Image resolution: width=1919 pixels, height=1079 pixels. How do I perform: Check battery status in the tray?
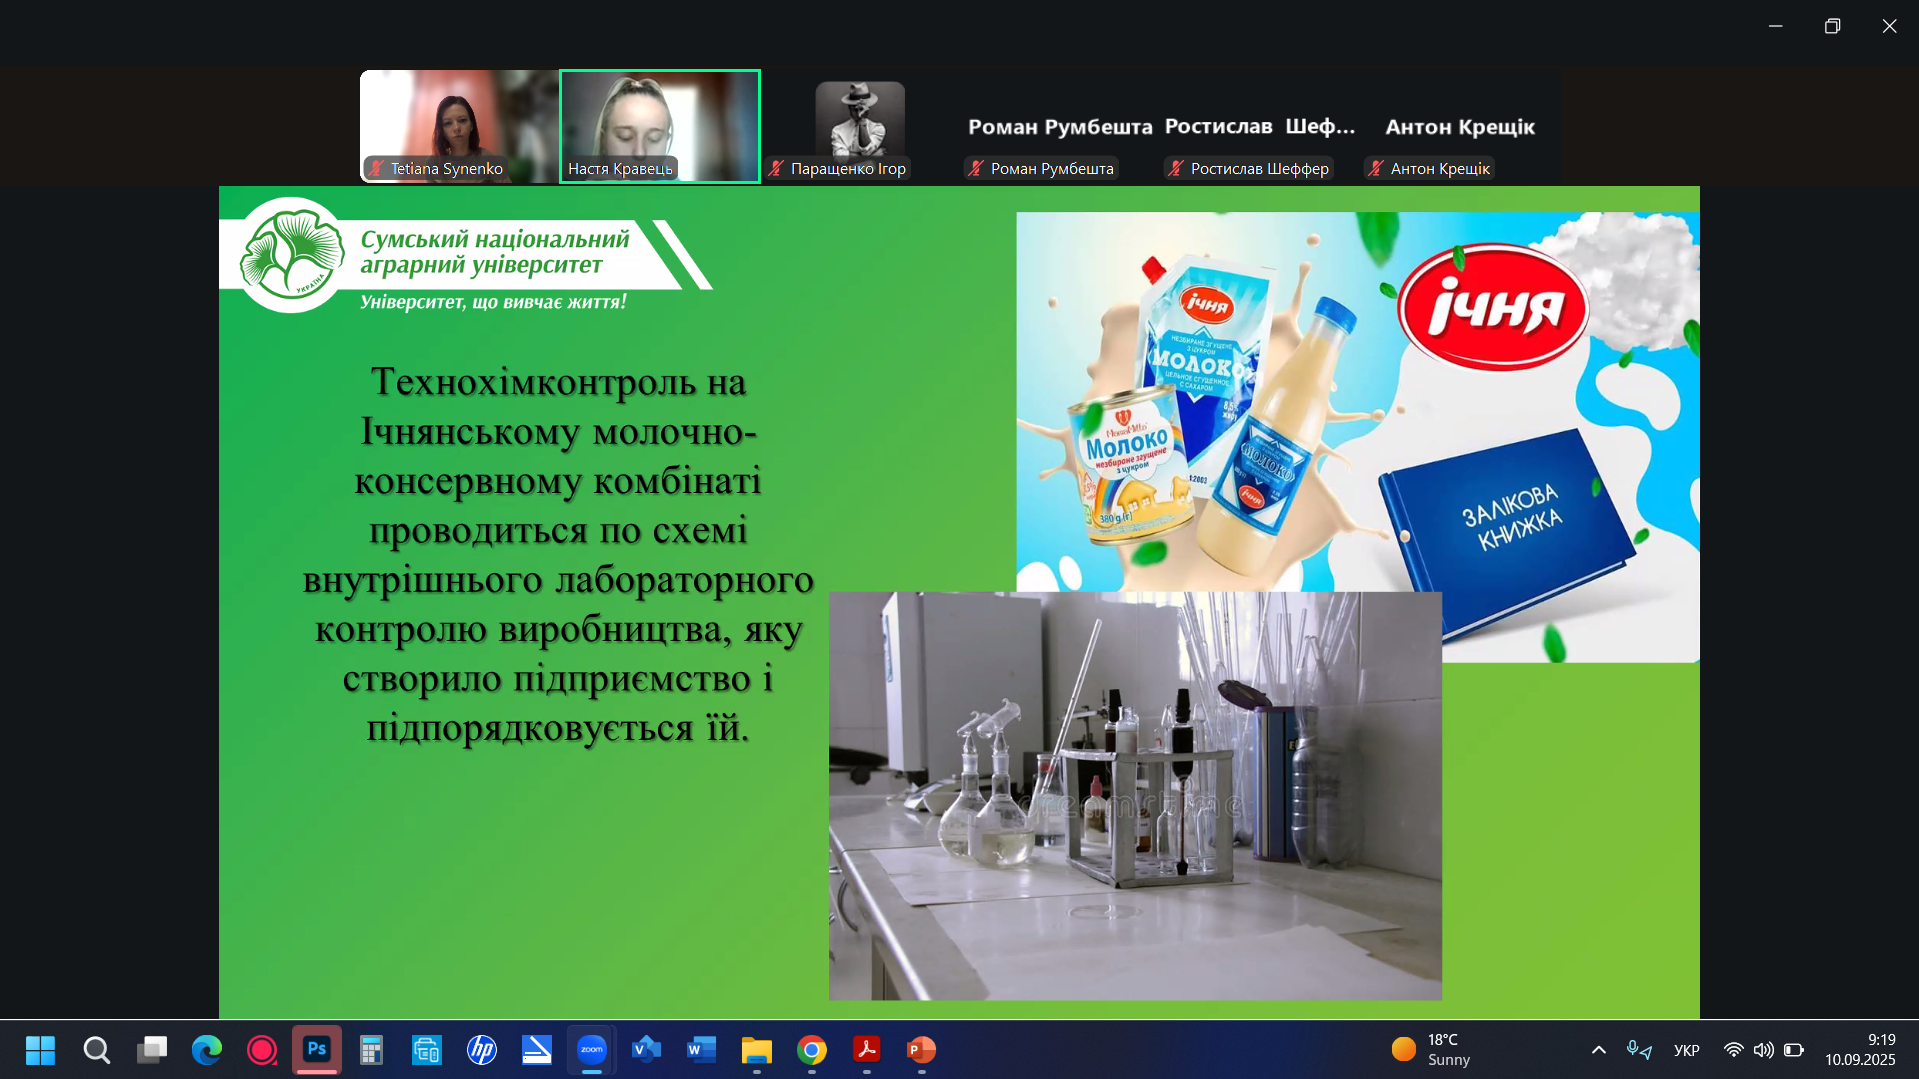tap(1794, 1050)
